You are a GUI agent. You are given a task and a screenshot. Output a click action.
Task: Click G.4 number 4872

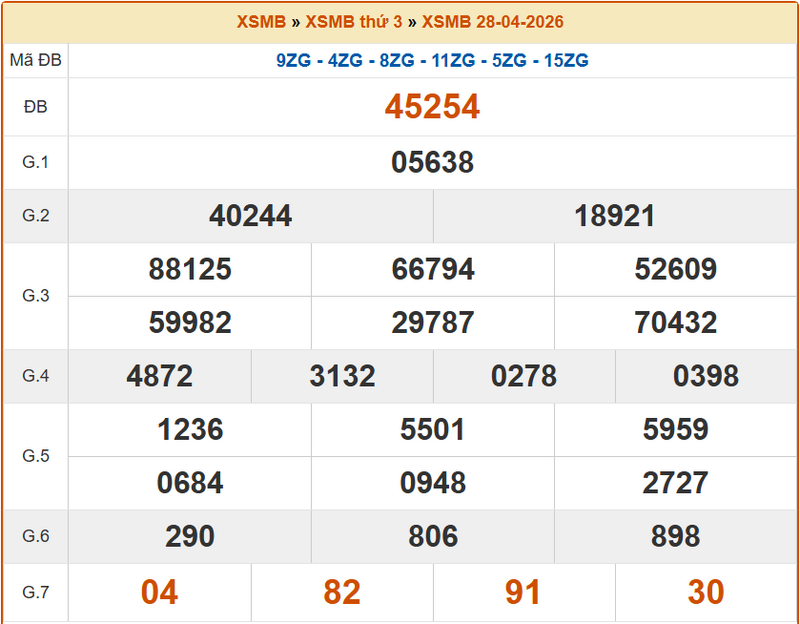pyautogui.click(x=160, y=377)
